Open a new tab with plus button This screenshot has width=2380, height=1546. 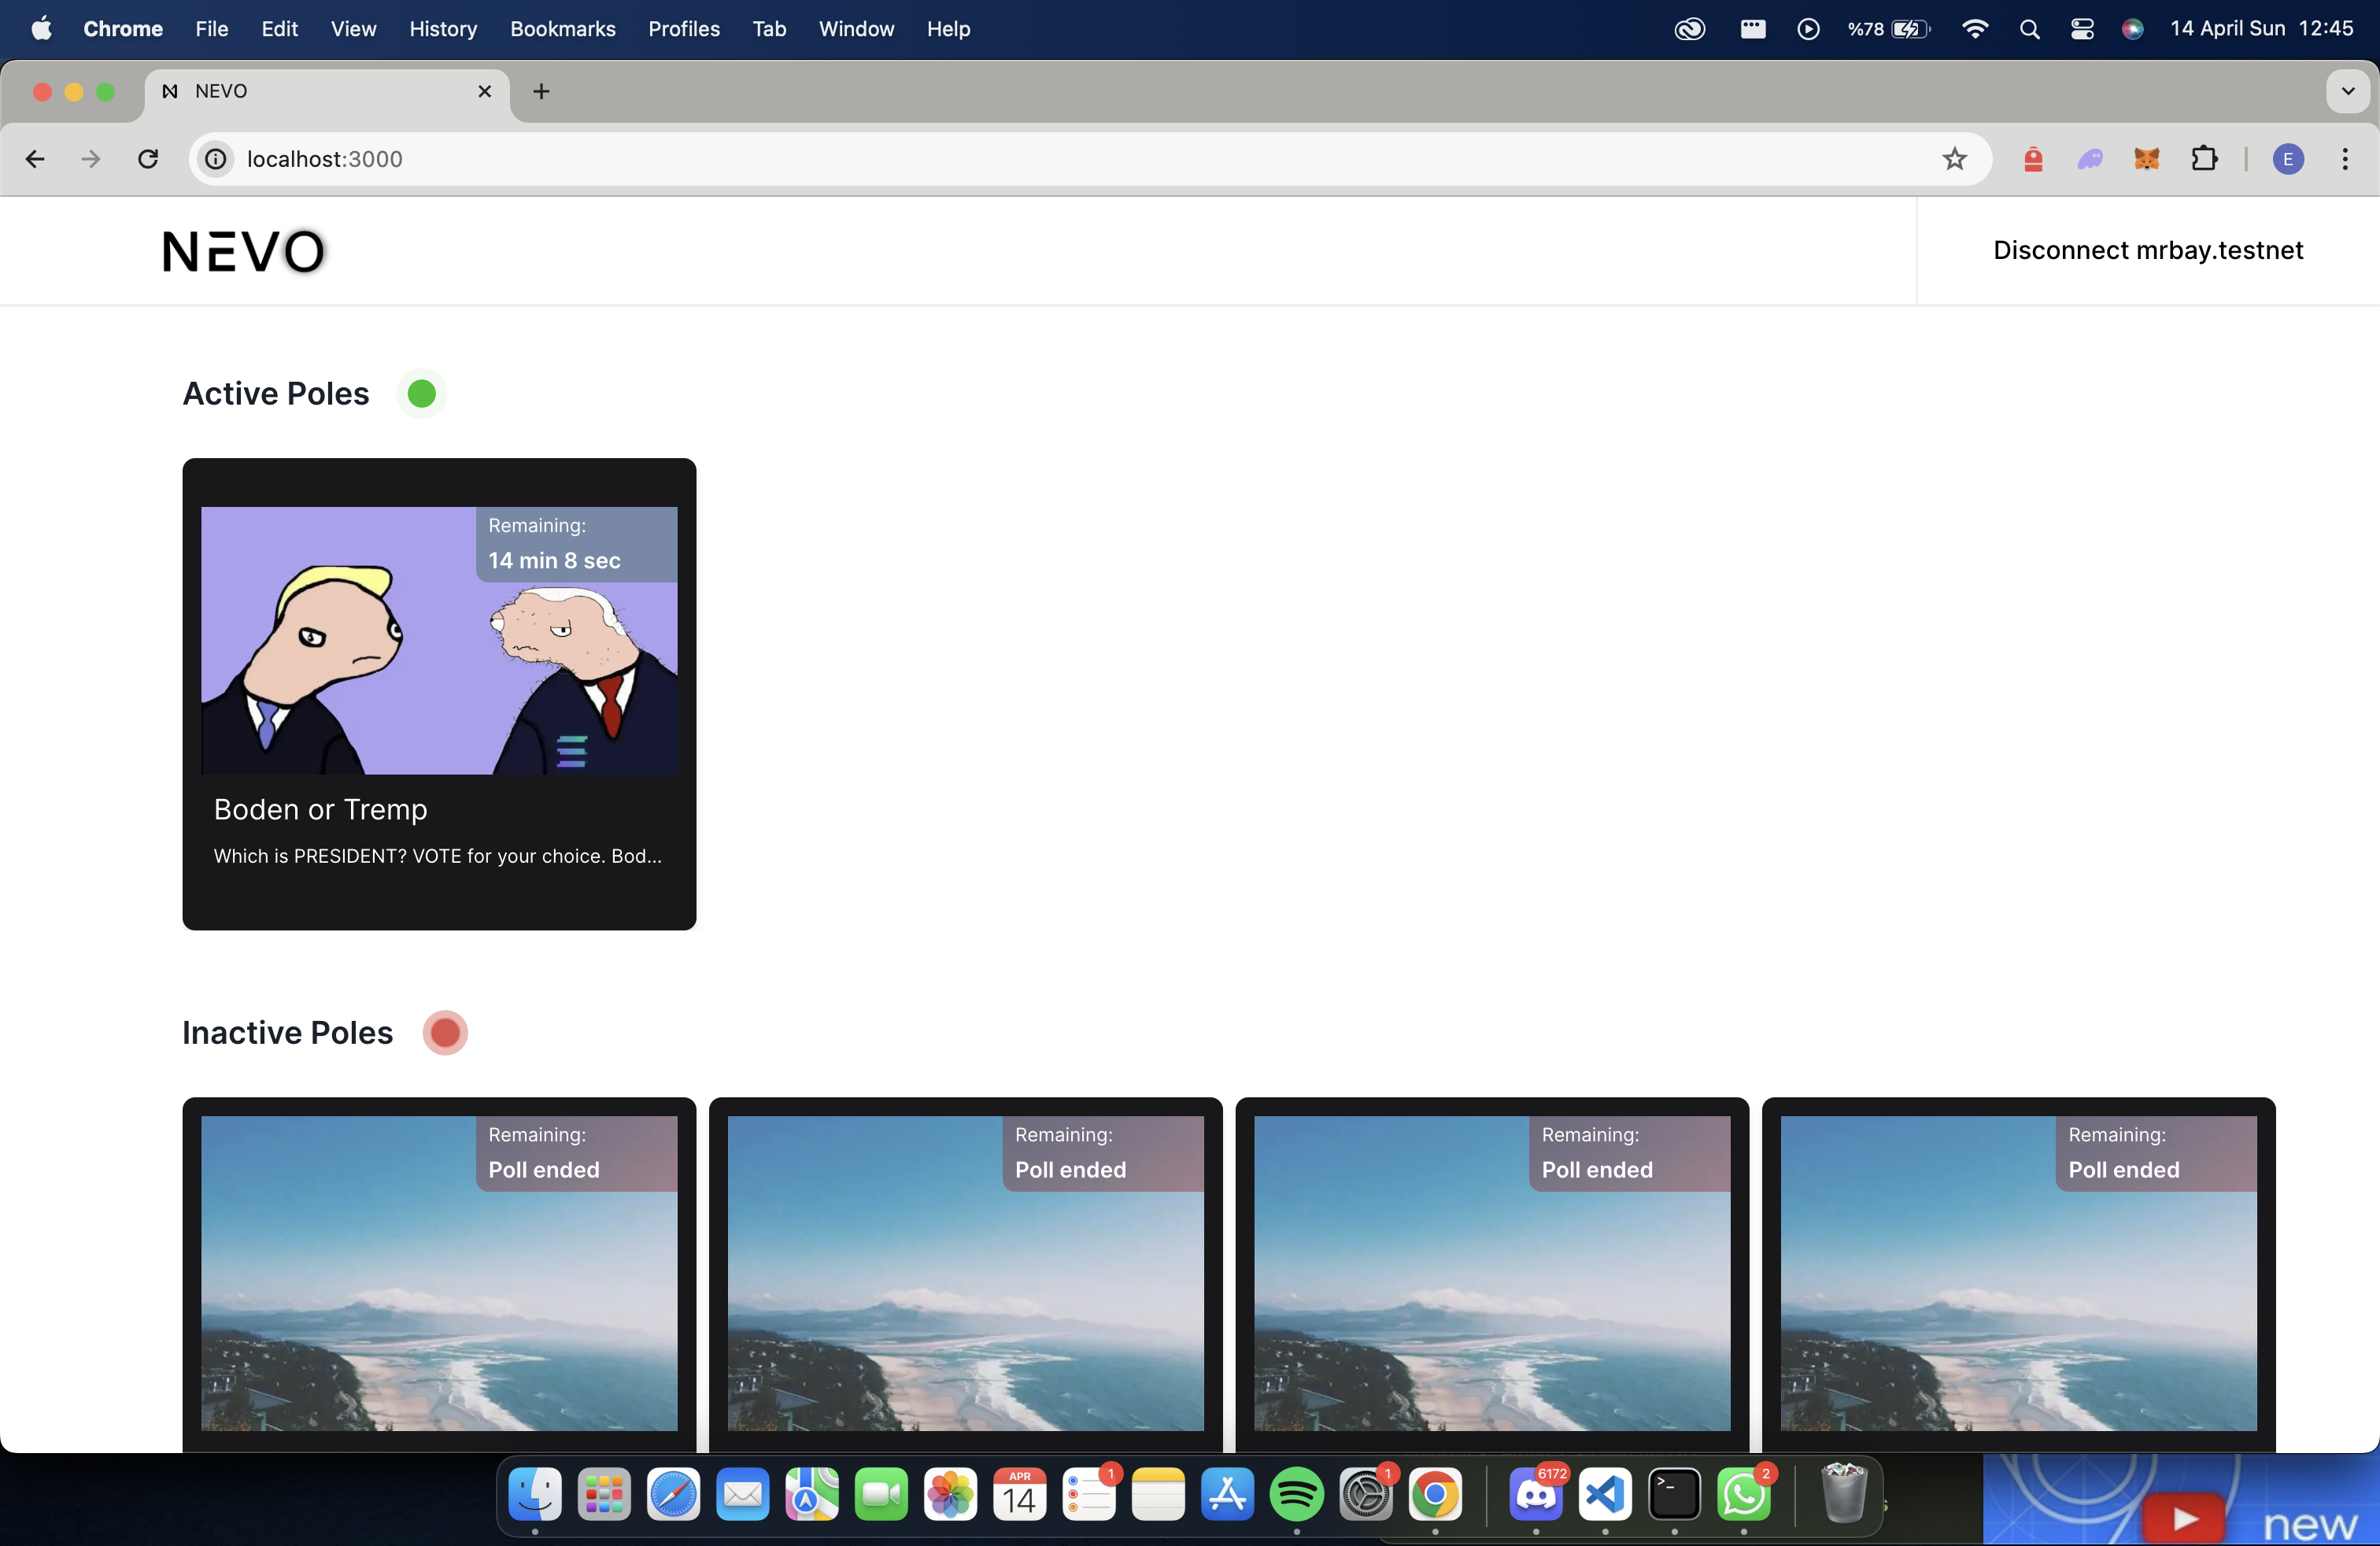[541, 91]
